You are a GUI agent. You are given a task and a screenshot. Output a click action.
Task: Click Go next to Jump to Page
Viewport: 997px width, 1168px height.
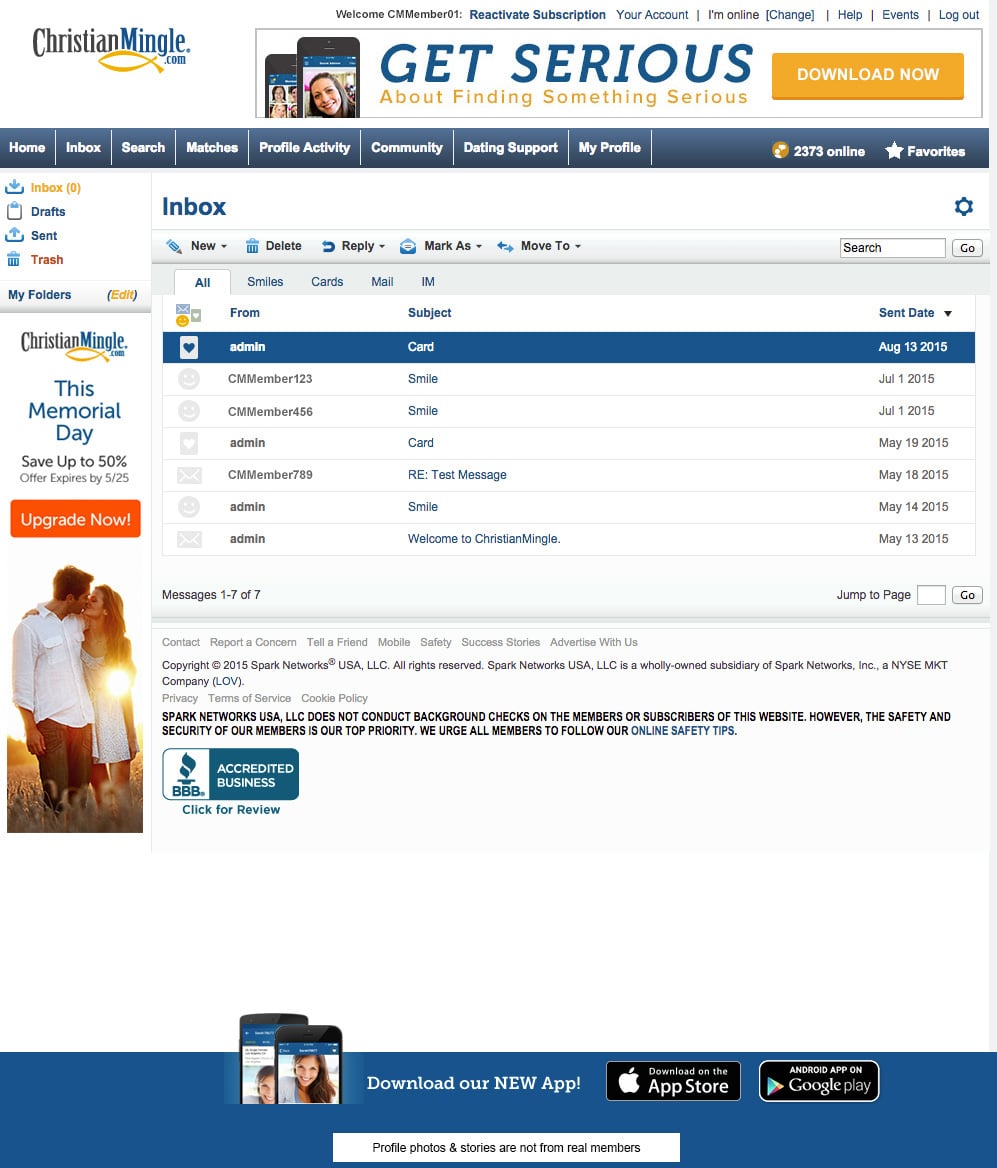point(967,595)
